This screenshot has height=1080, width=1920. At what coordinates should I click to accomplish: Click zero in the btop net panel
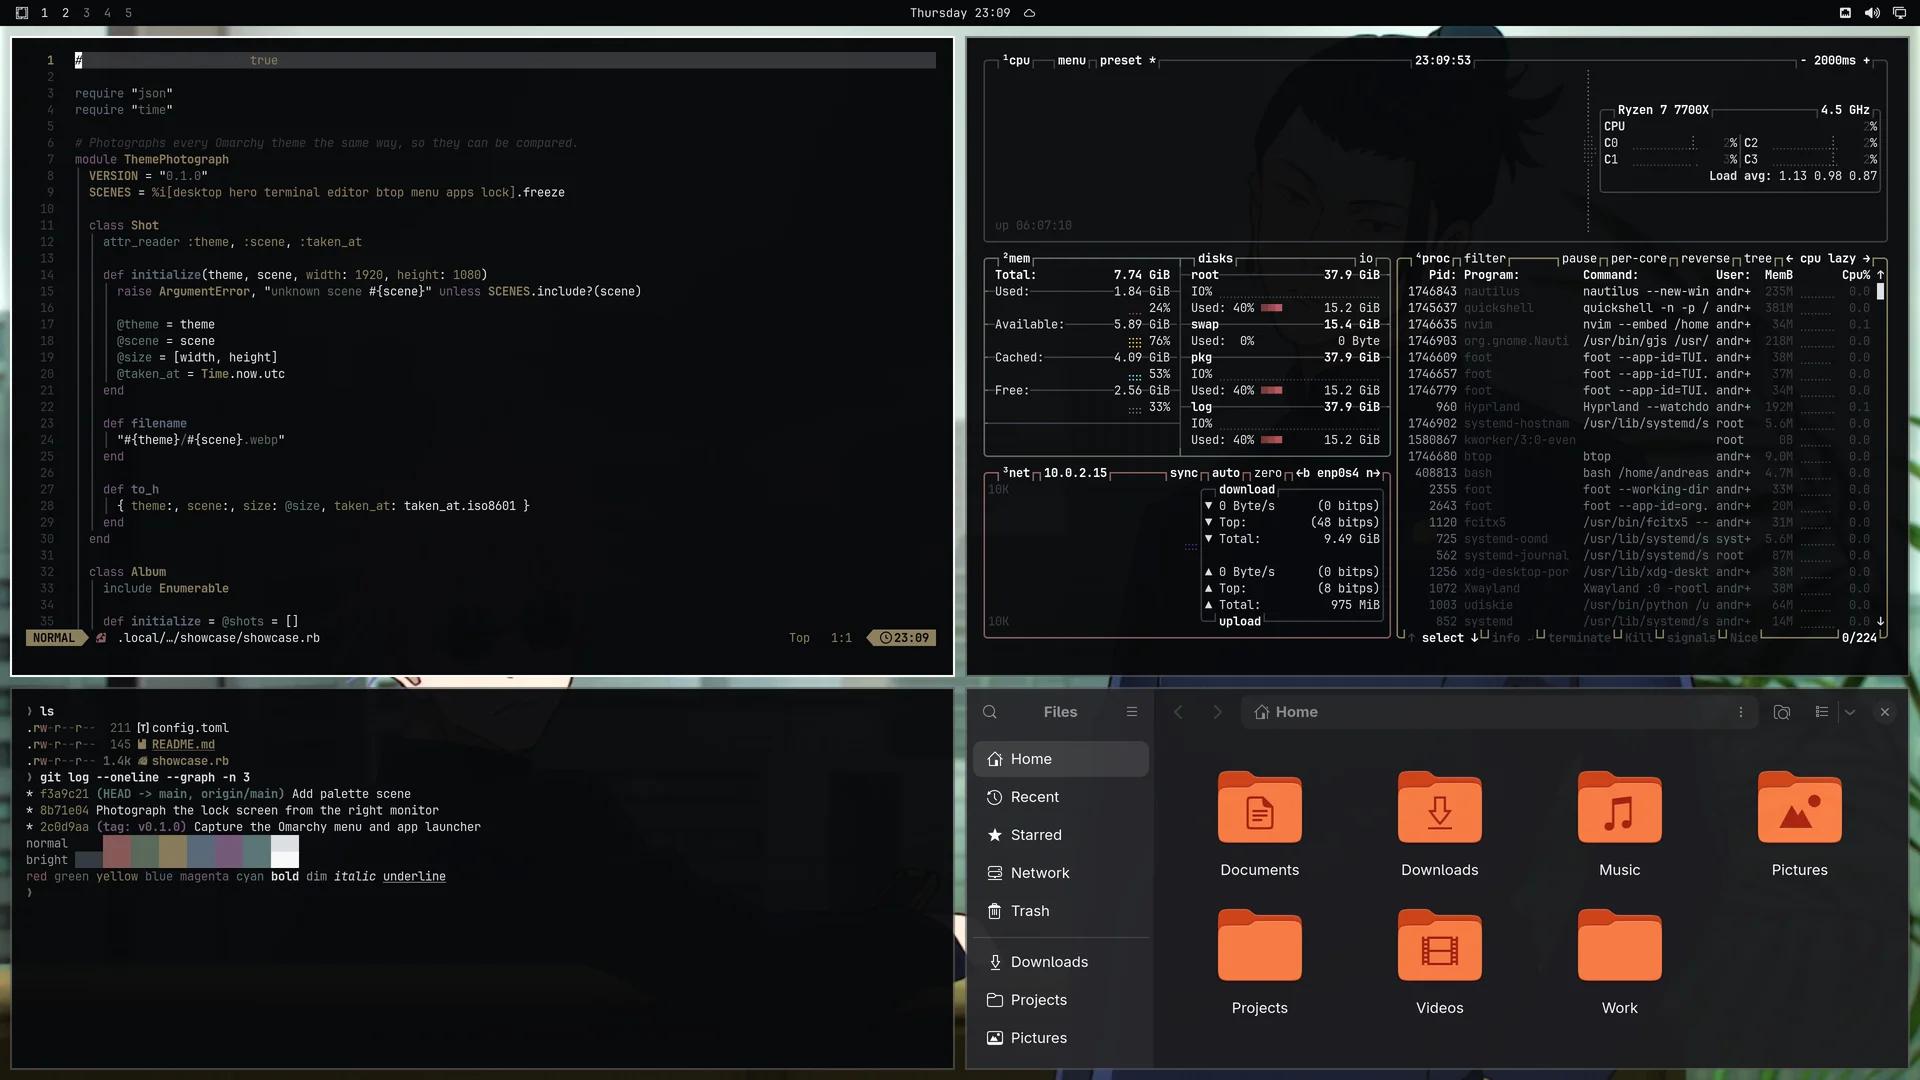1268,474
